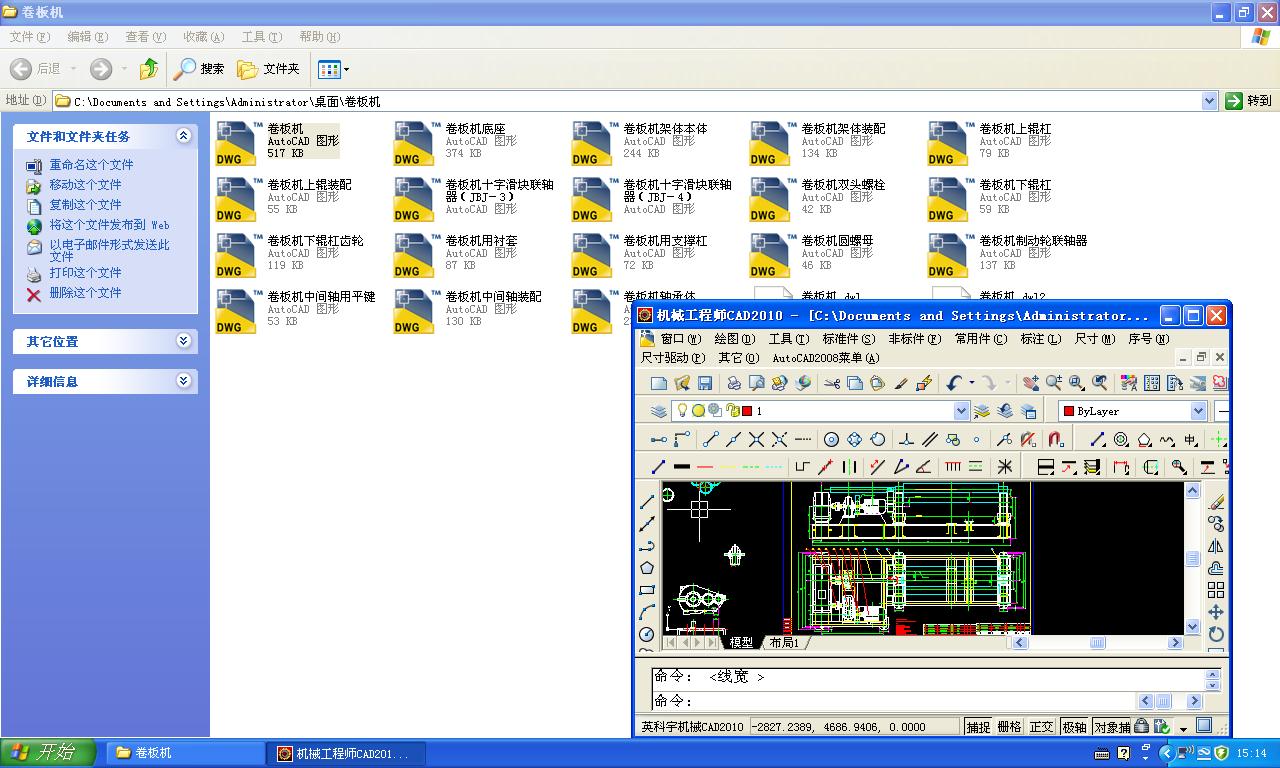Select the Arc tool in left CAD toolbar
This screenshot has height=768, width=1280.
pyautogui.click(x=647, y=612)
